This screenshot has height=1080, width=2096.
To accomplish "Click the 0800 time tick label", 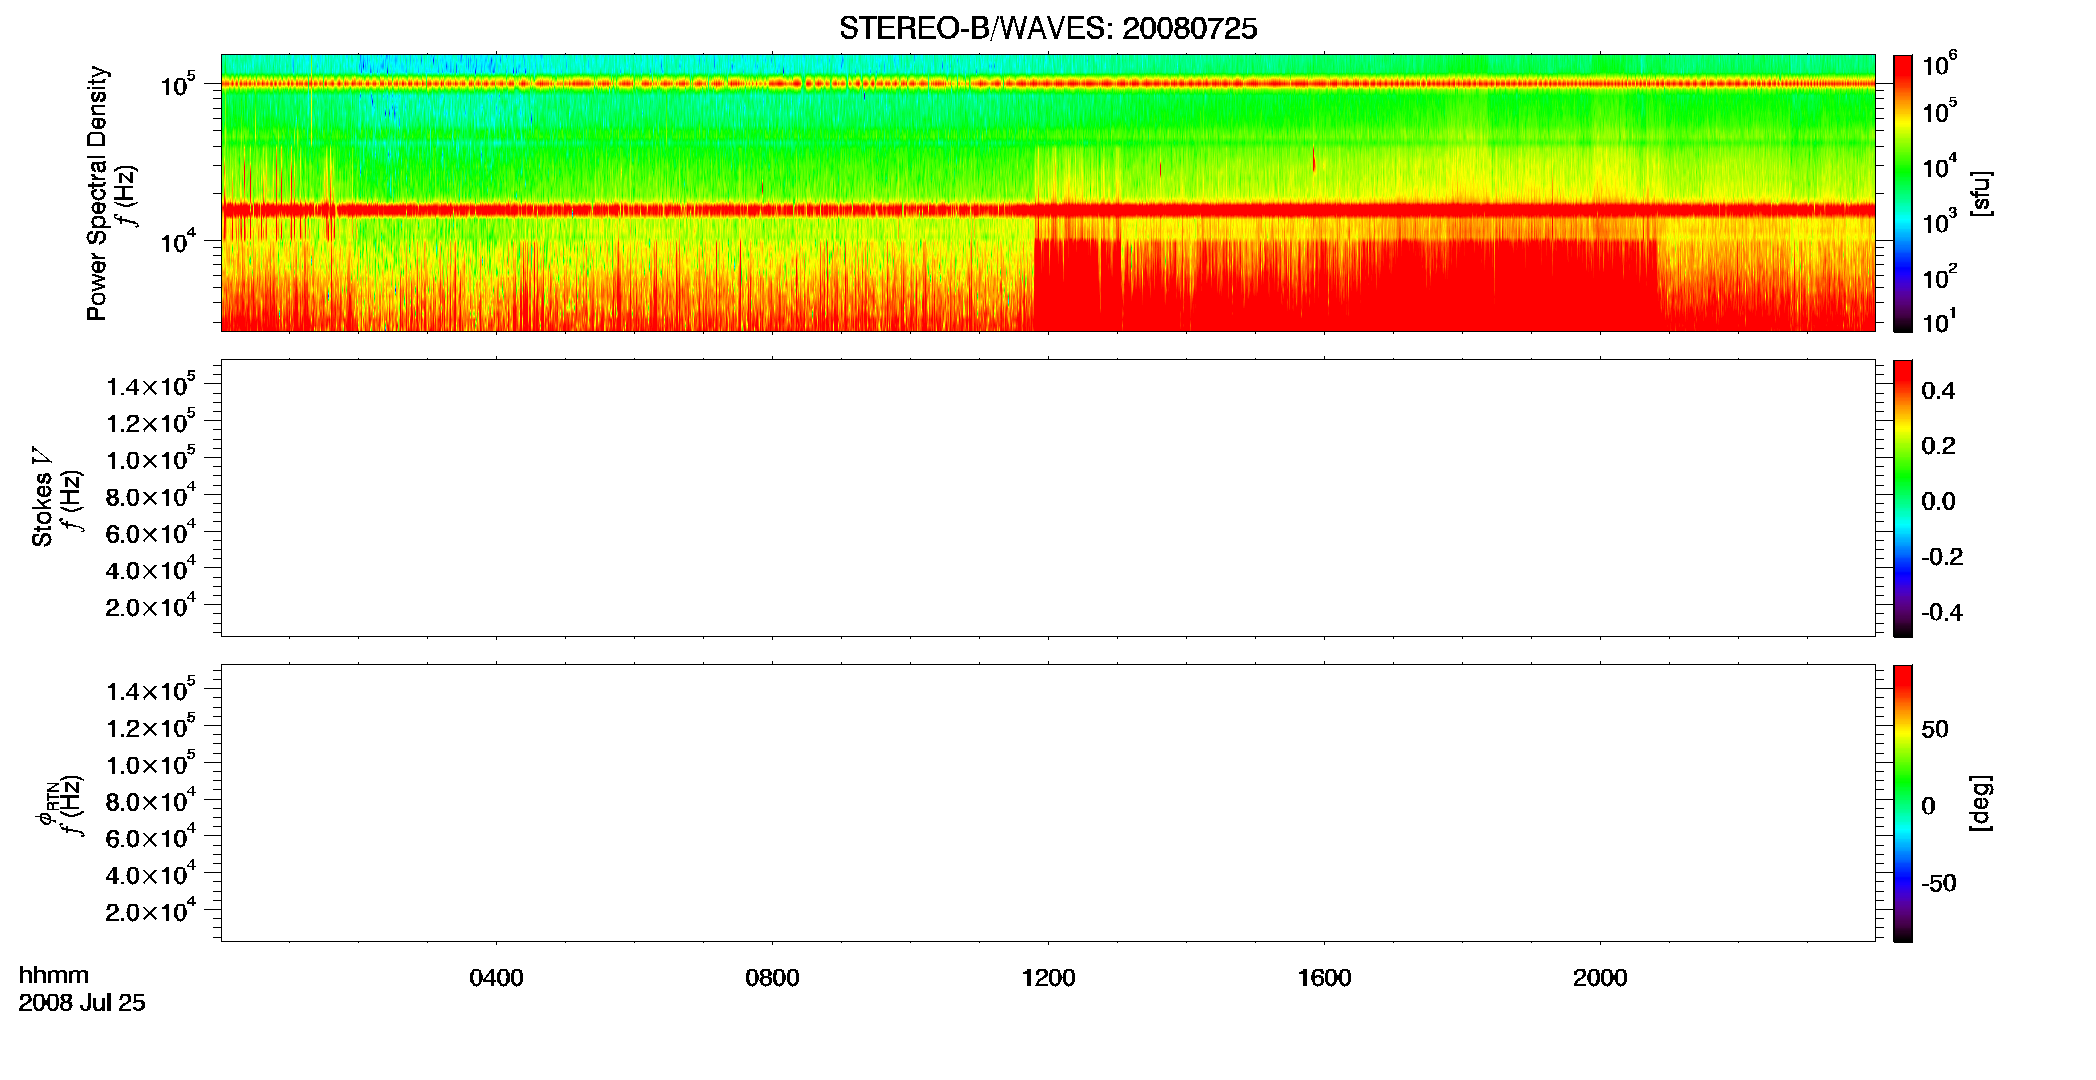I will click(772, 978).
